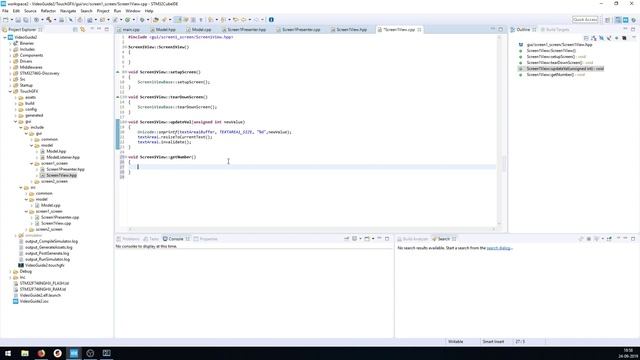The image size is (640, 360).
Task: Collapse the setupScreen function fold marker
Action: (126, 72)
